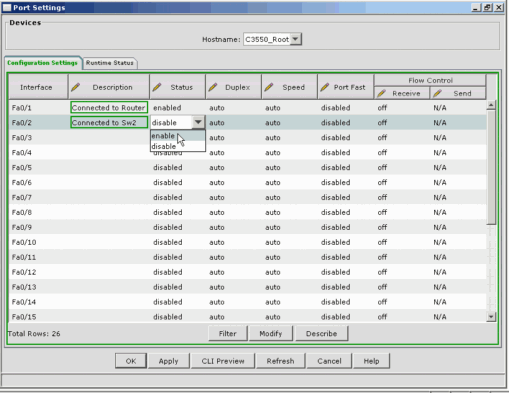Click the Refresh button

point(280,361)
